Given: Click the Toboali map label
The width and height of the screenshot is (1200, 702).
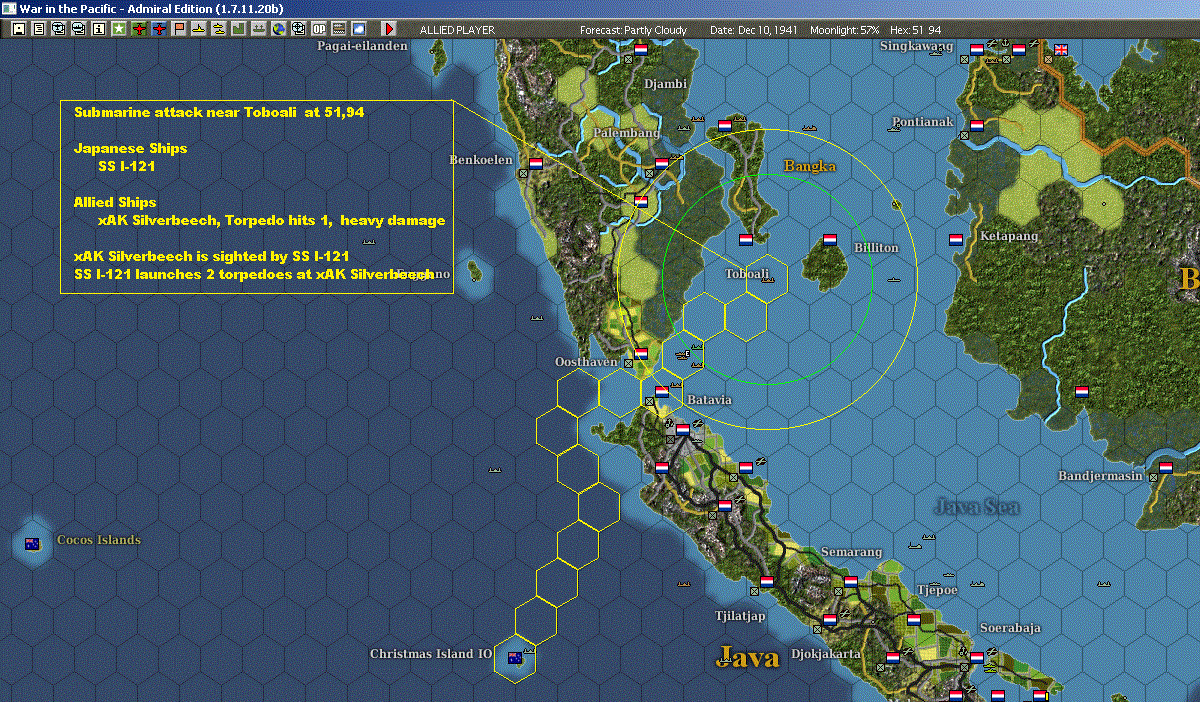Looking at the screenshot, I should tap(747, 273).
